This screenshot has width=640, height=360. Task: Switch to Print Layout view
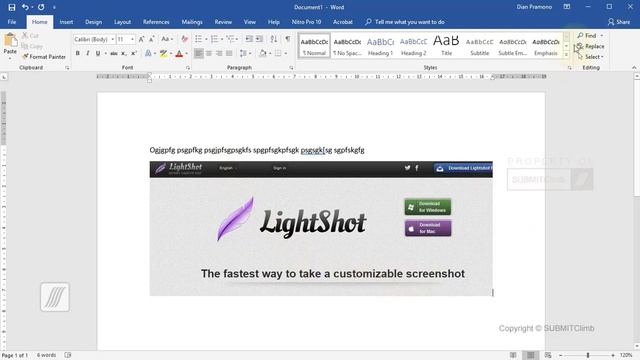click(x=531, y=355)
